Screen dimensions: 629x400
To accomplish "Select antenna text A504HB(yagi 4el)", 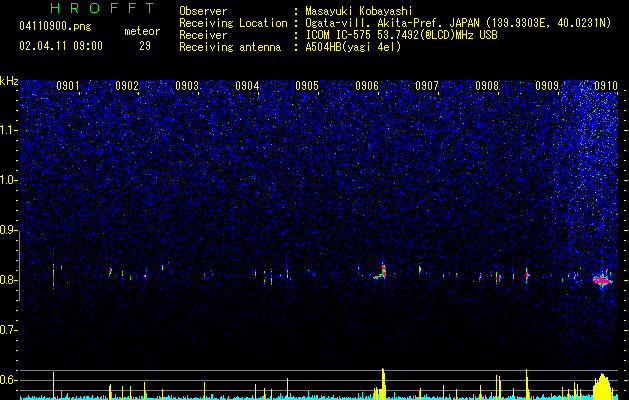I will tap(353, 47).
